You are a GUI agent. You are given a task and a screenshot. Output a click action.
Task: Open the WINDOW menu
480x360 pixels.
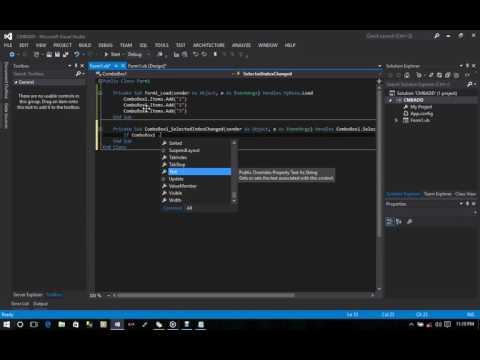[268, 45]
